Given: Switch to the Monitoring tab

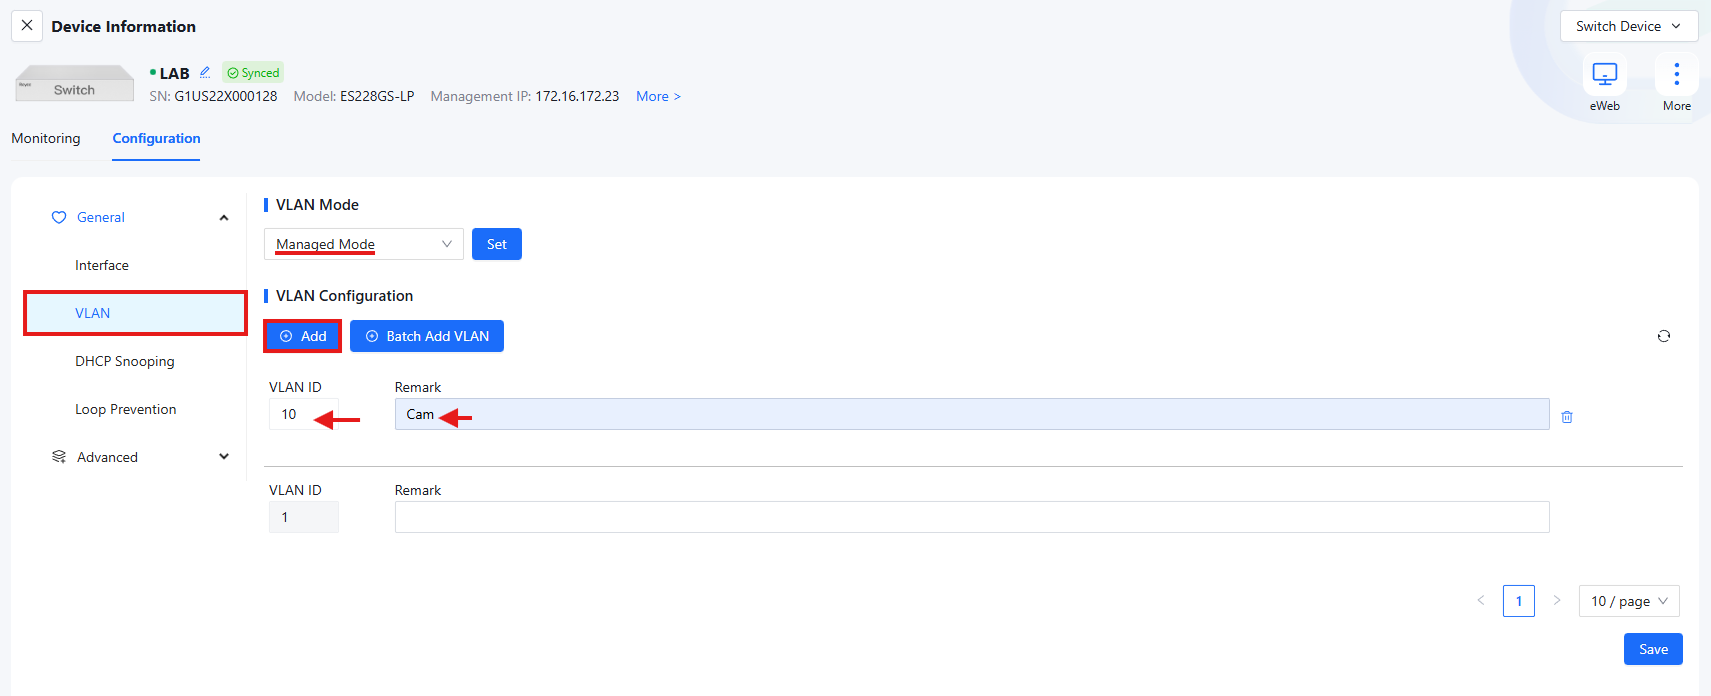Looking at the screenshot, I should 46,138.
